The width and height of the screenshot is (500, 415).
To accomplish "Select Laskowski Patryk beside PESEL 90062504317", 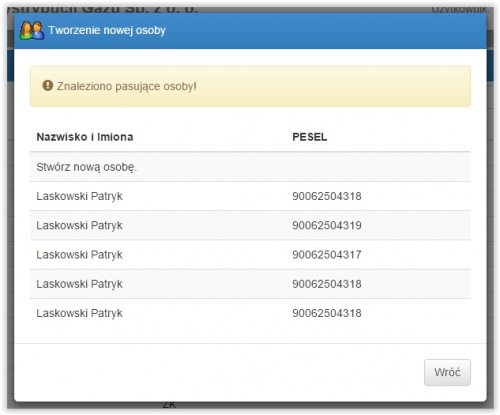I will coord(79,255).
